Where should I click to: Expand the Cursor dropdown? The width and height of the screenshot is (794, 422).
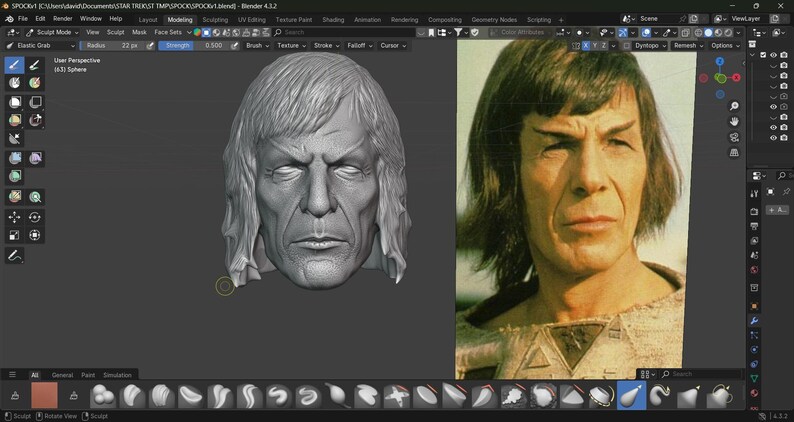point(393,46)
